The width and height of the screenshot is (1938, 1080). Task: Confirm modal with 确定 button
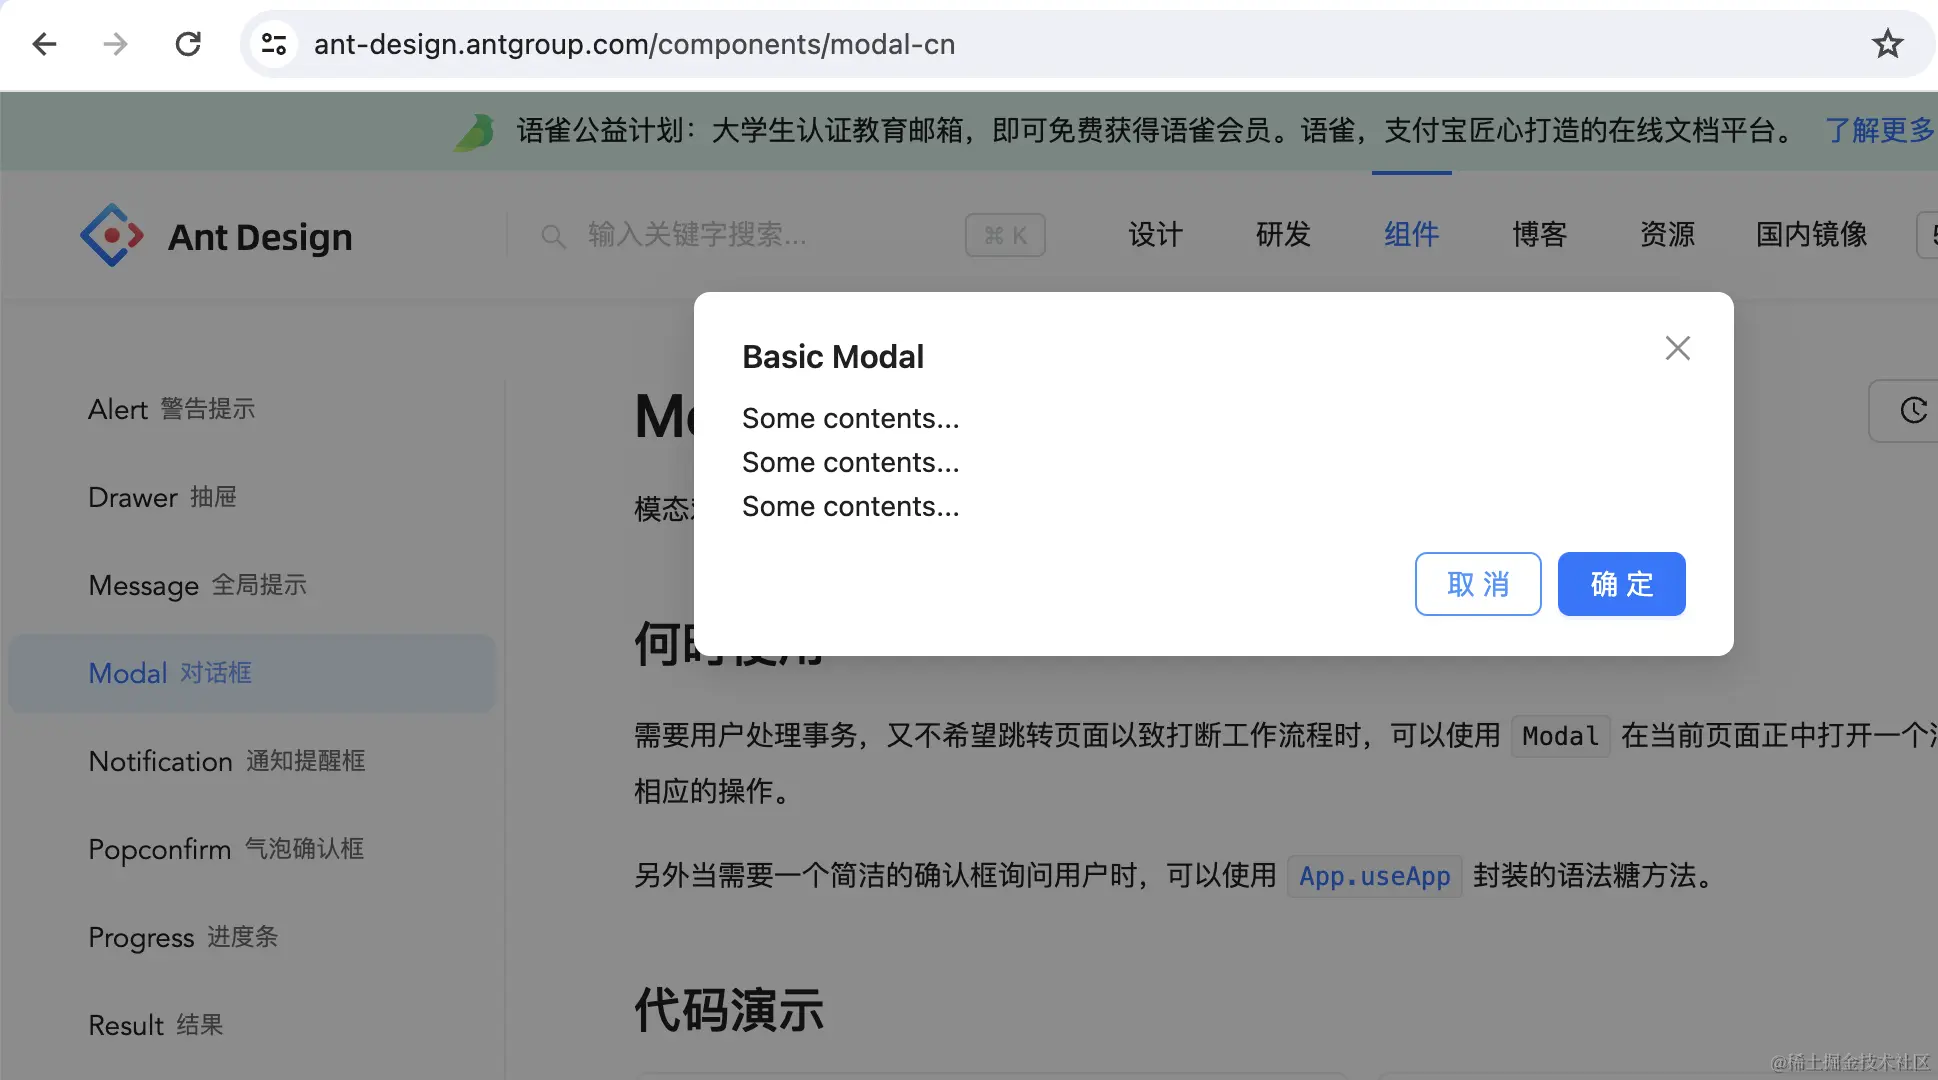(1621, 584)
